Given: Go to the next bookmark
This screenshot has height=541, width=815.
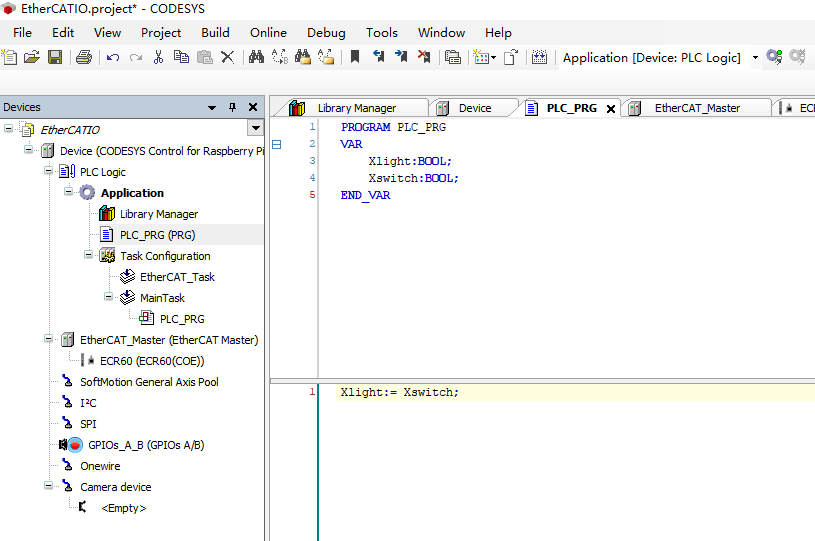Looking at the screenshot, I should [x=401, y=57].
